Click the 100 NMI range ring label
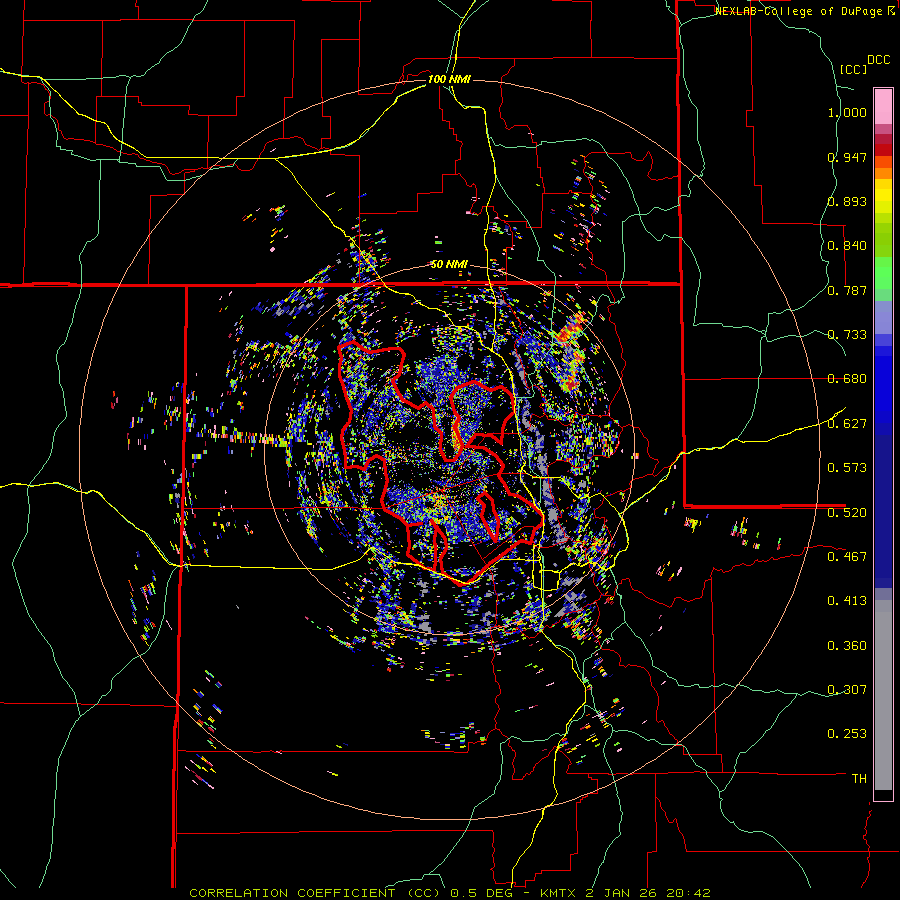 [x=449, y=79]
